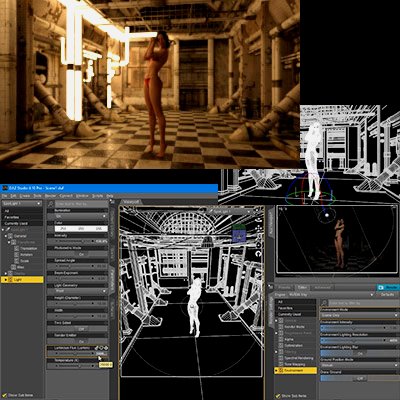Click the Aux Viewport render preview
The image size is (400, 400).
click(x=337, y=240)
